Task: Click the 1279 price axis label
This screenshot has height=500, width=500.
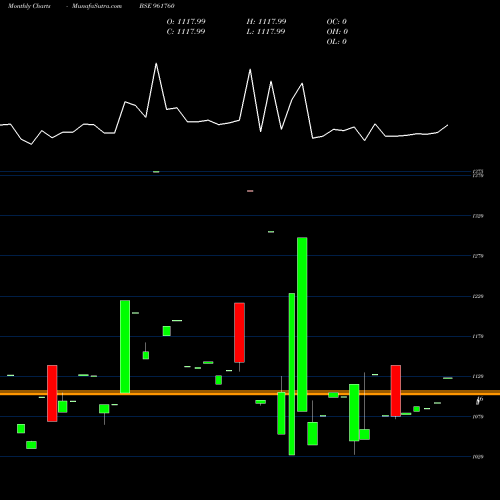Action: tap(478, 256)
